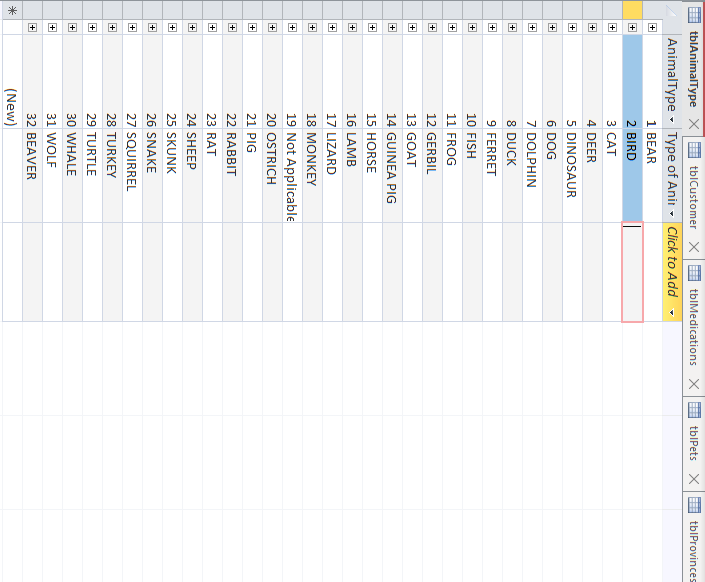Viewport: 705px width, 582px height.
Task: Click the Click to Add column header
Action: tap(672, 272)
